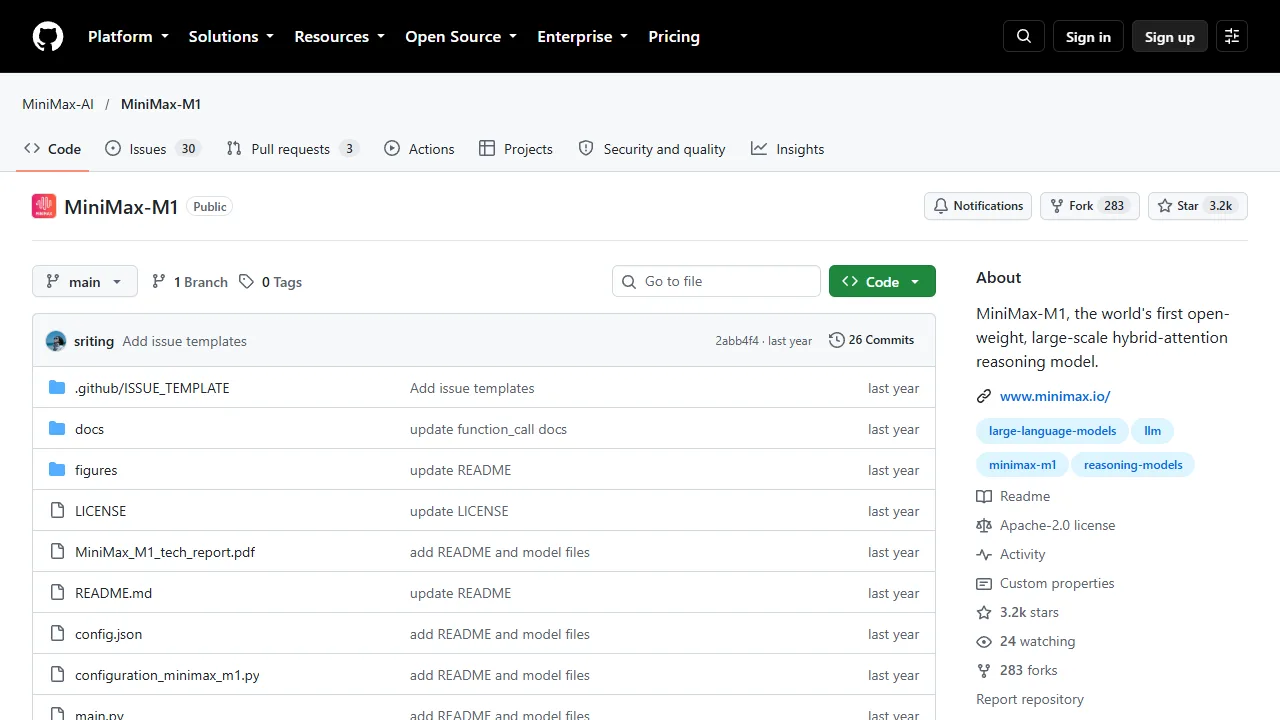The image size is (1280, 720).
Task: Star the MiniMax-M1 repository
Action: click(x=1198, y=206)
